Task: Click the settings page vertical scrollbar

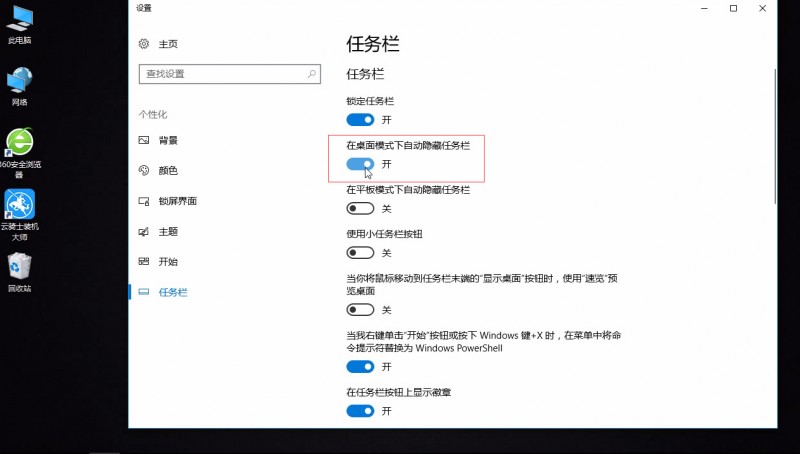Action: (775, 137)
